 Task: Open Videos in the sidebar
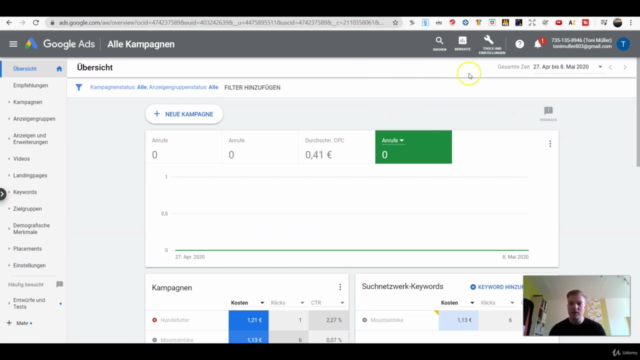click(x=21, y=159)
